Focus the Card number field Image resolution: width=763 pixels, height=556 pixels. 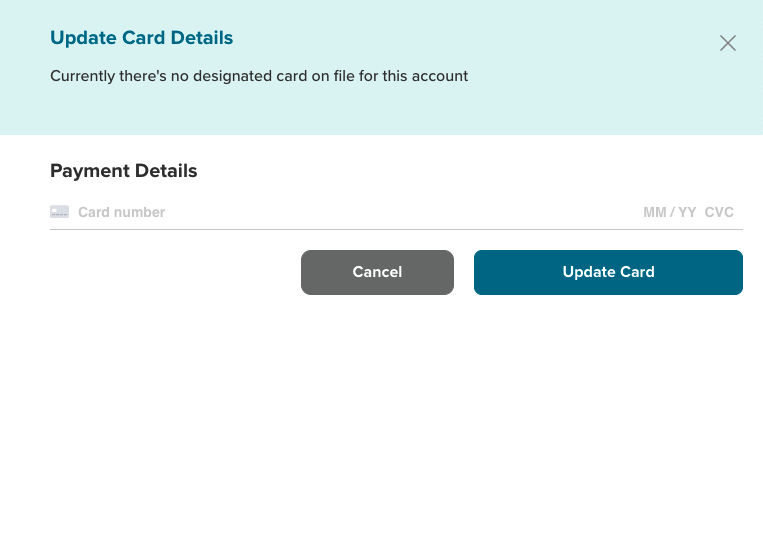tap(300, 212)
